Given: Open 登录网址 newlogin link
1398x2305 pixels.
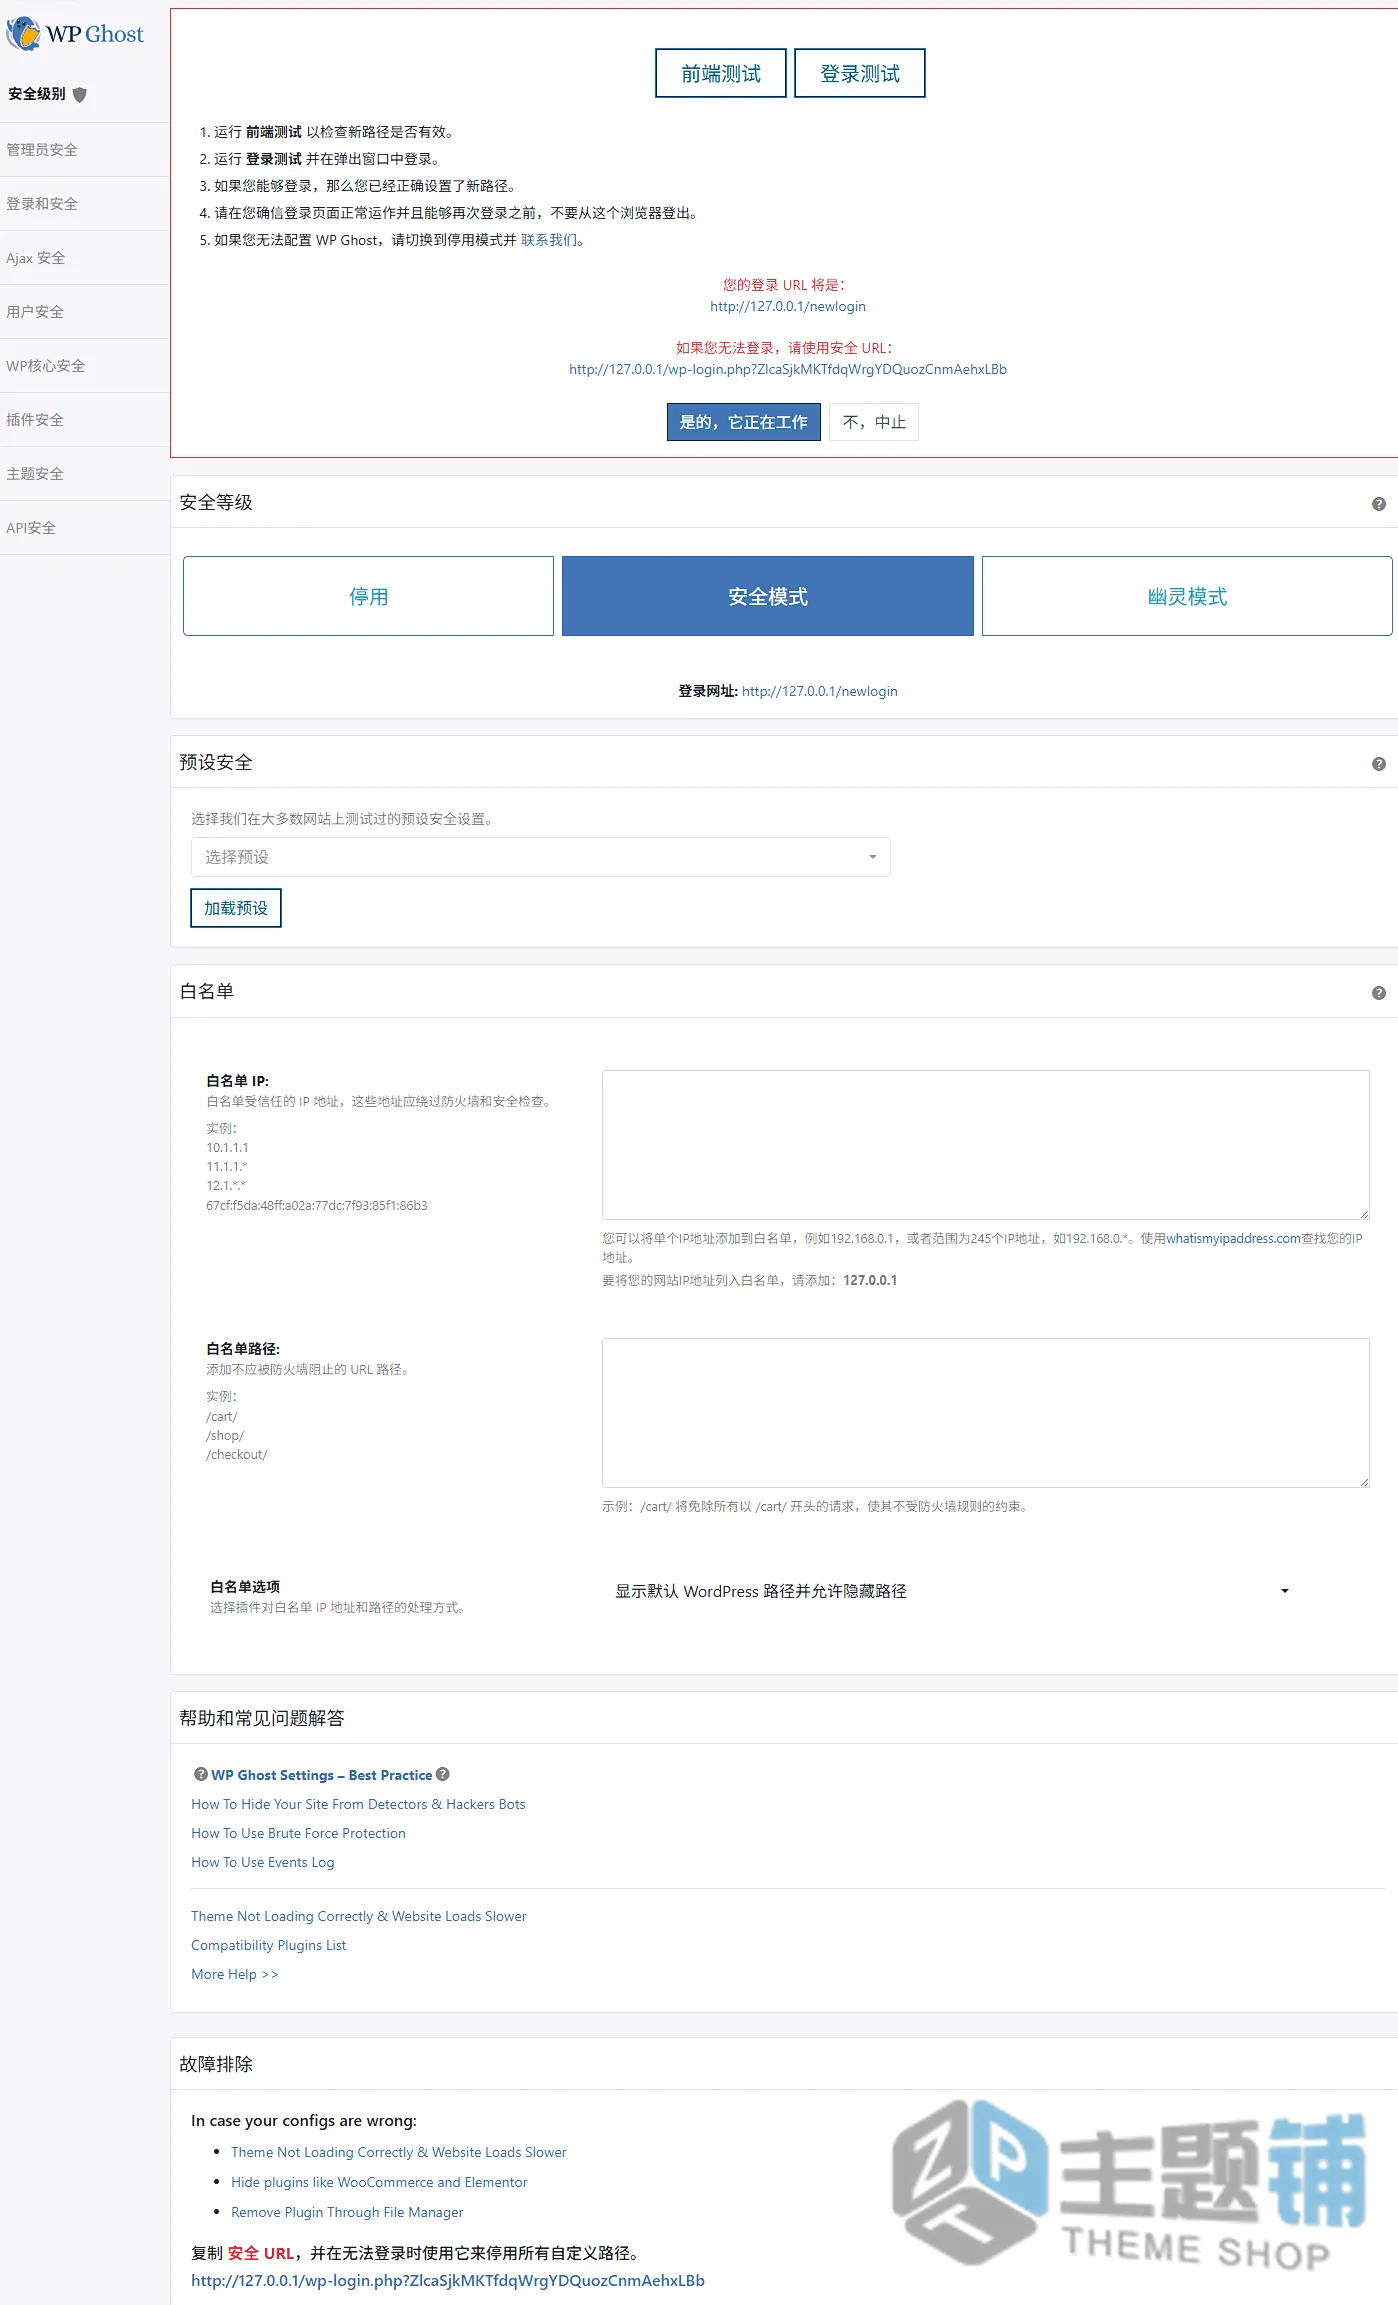Looking at the screenshot, I should tap(820, 691).
